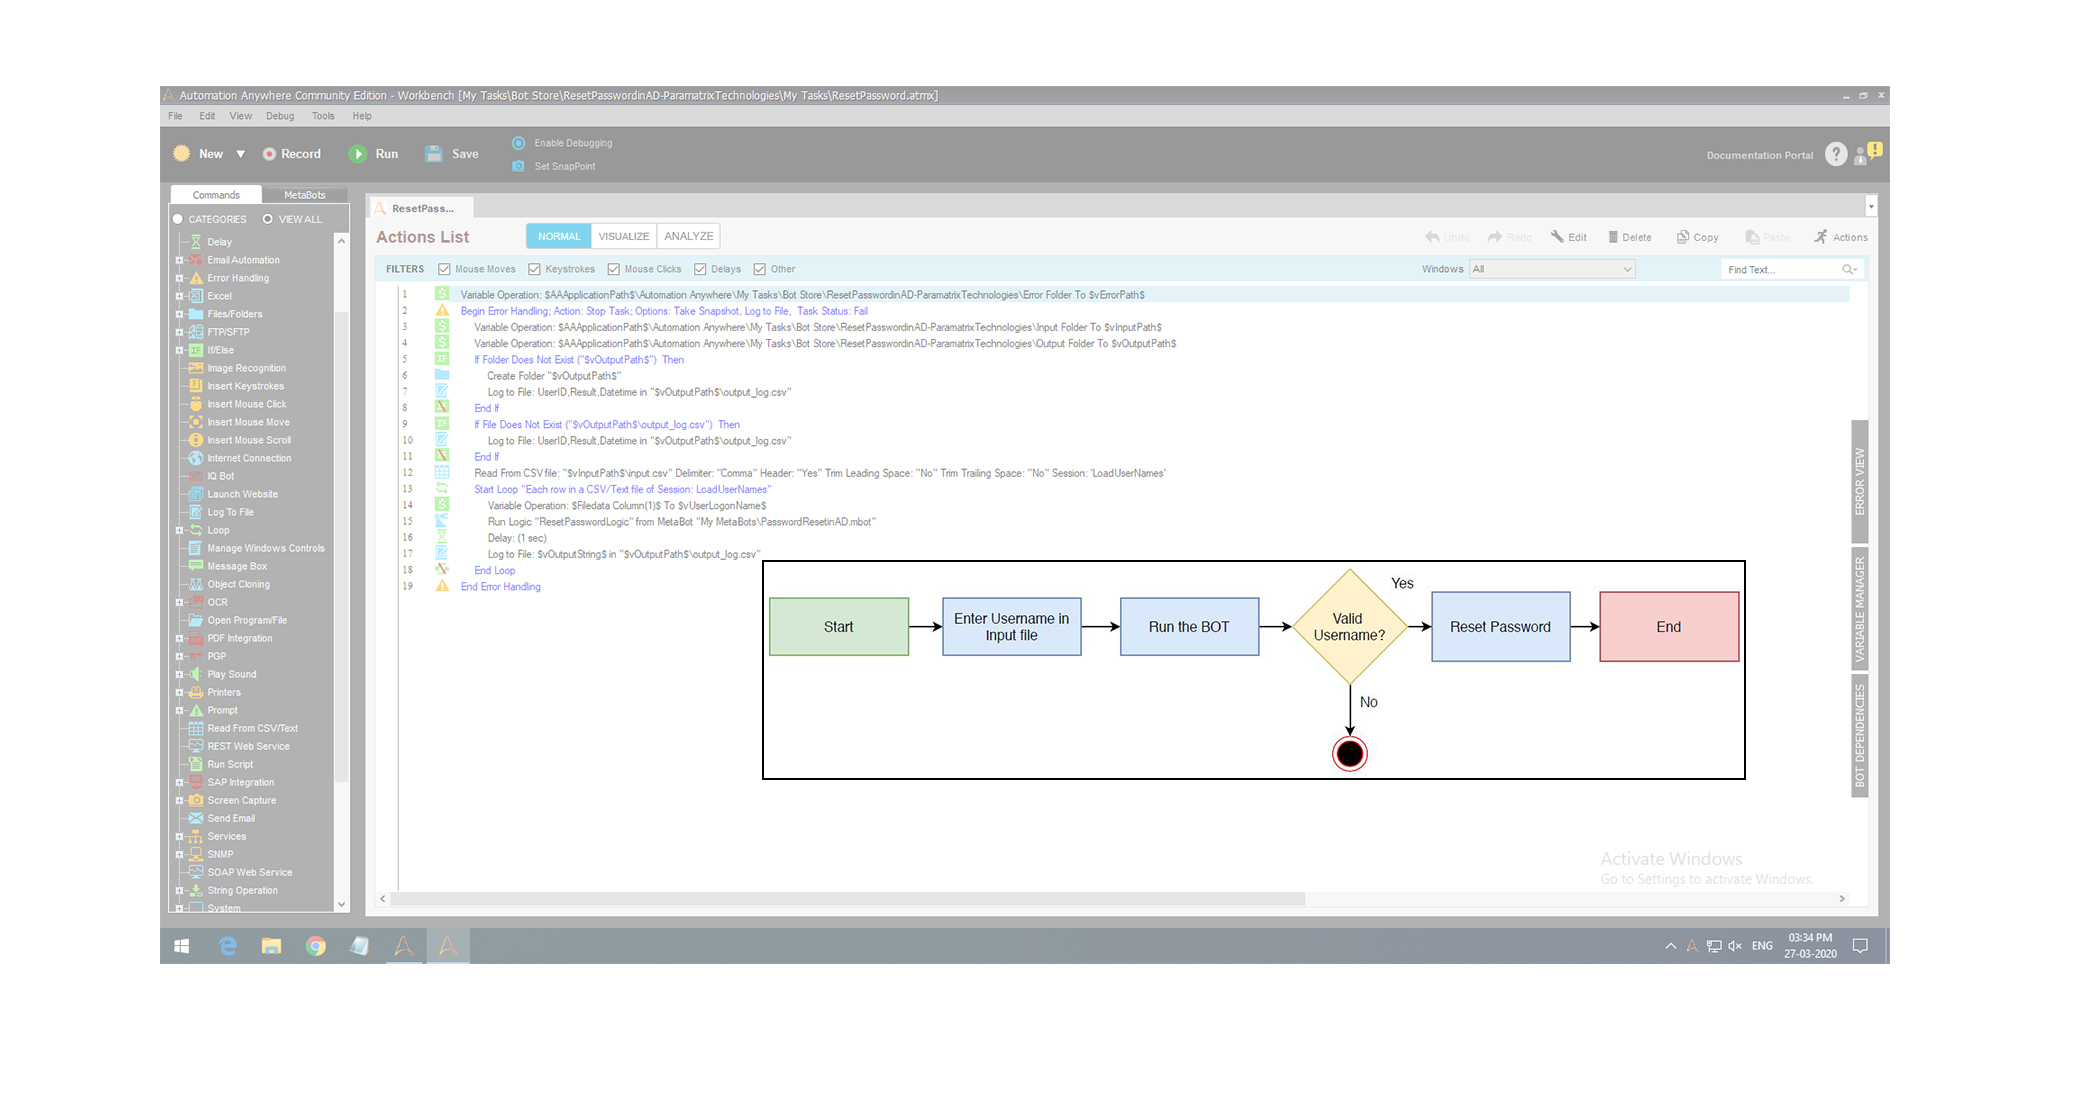The image size is (2100, 1100).
Task: Open Microsoft Edge from the taskbar
Action: click(x=228, y=946)
